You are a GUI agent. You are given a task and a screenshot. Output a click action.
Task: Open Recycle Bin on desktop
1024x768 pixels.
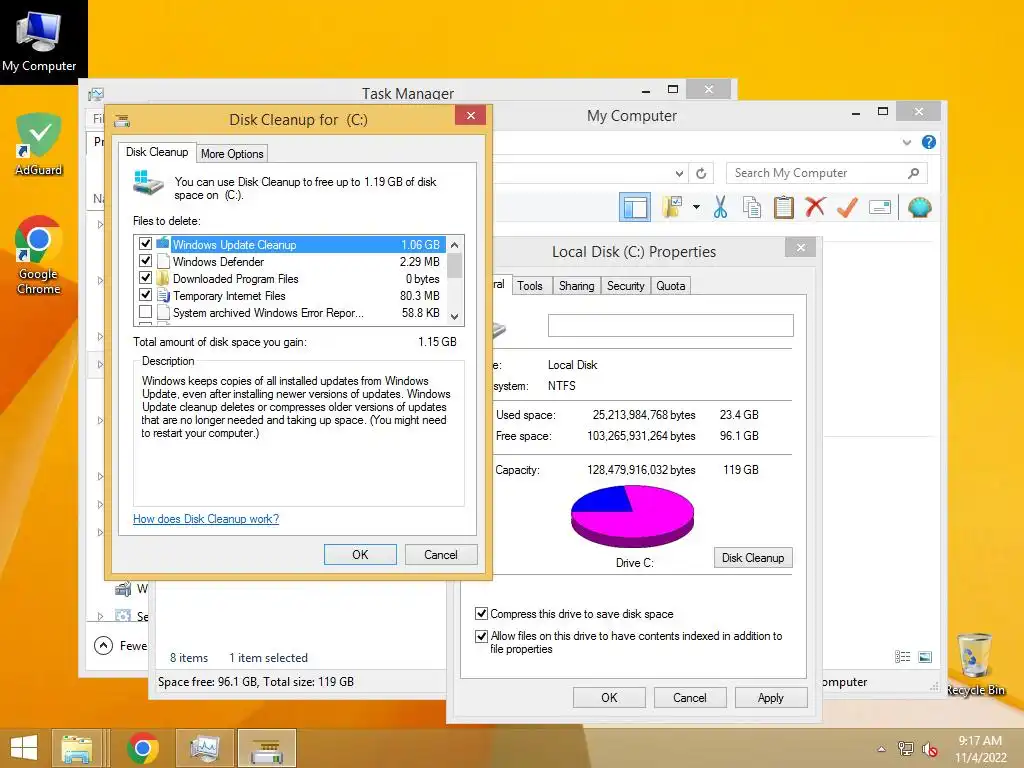(x=976, y=665)
